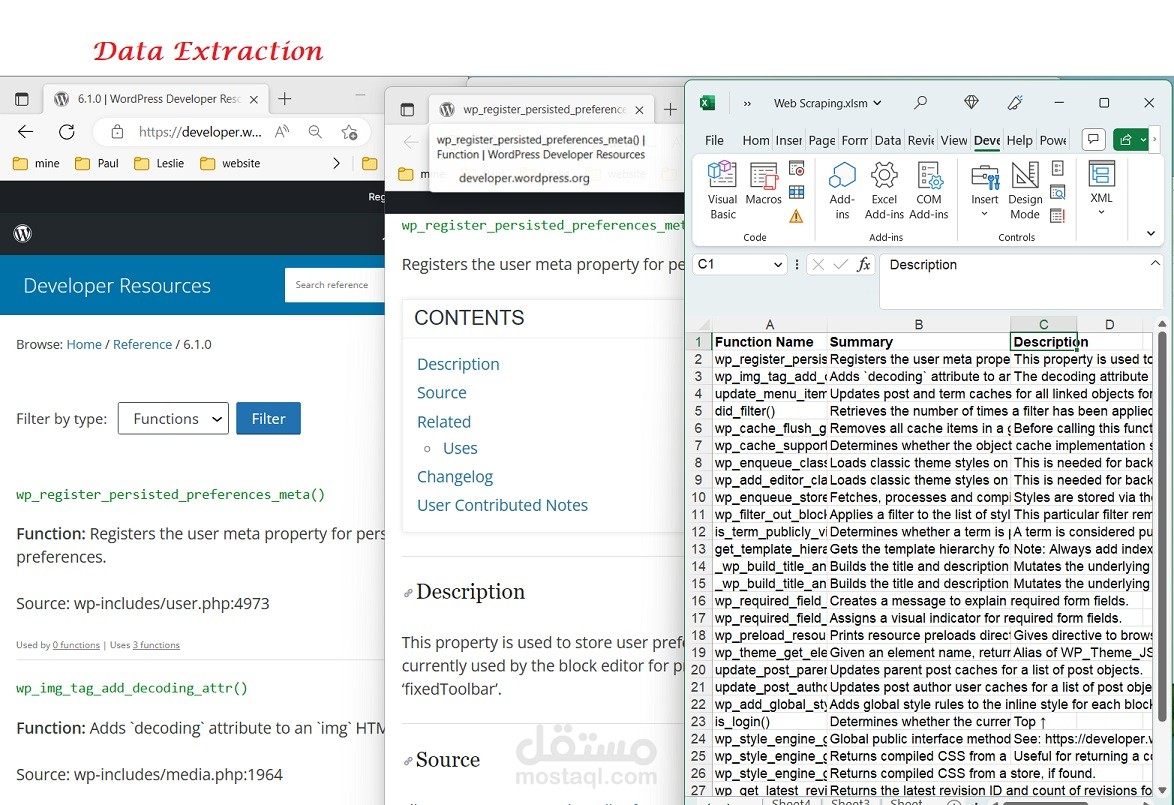Open the Macros dialog in Excel

click(763, 184)
